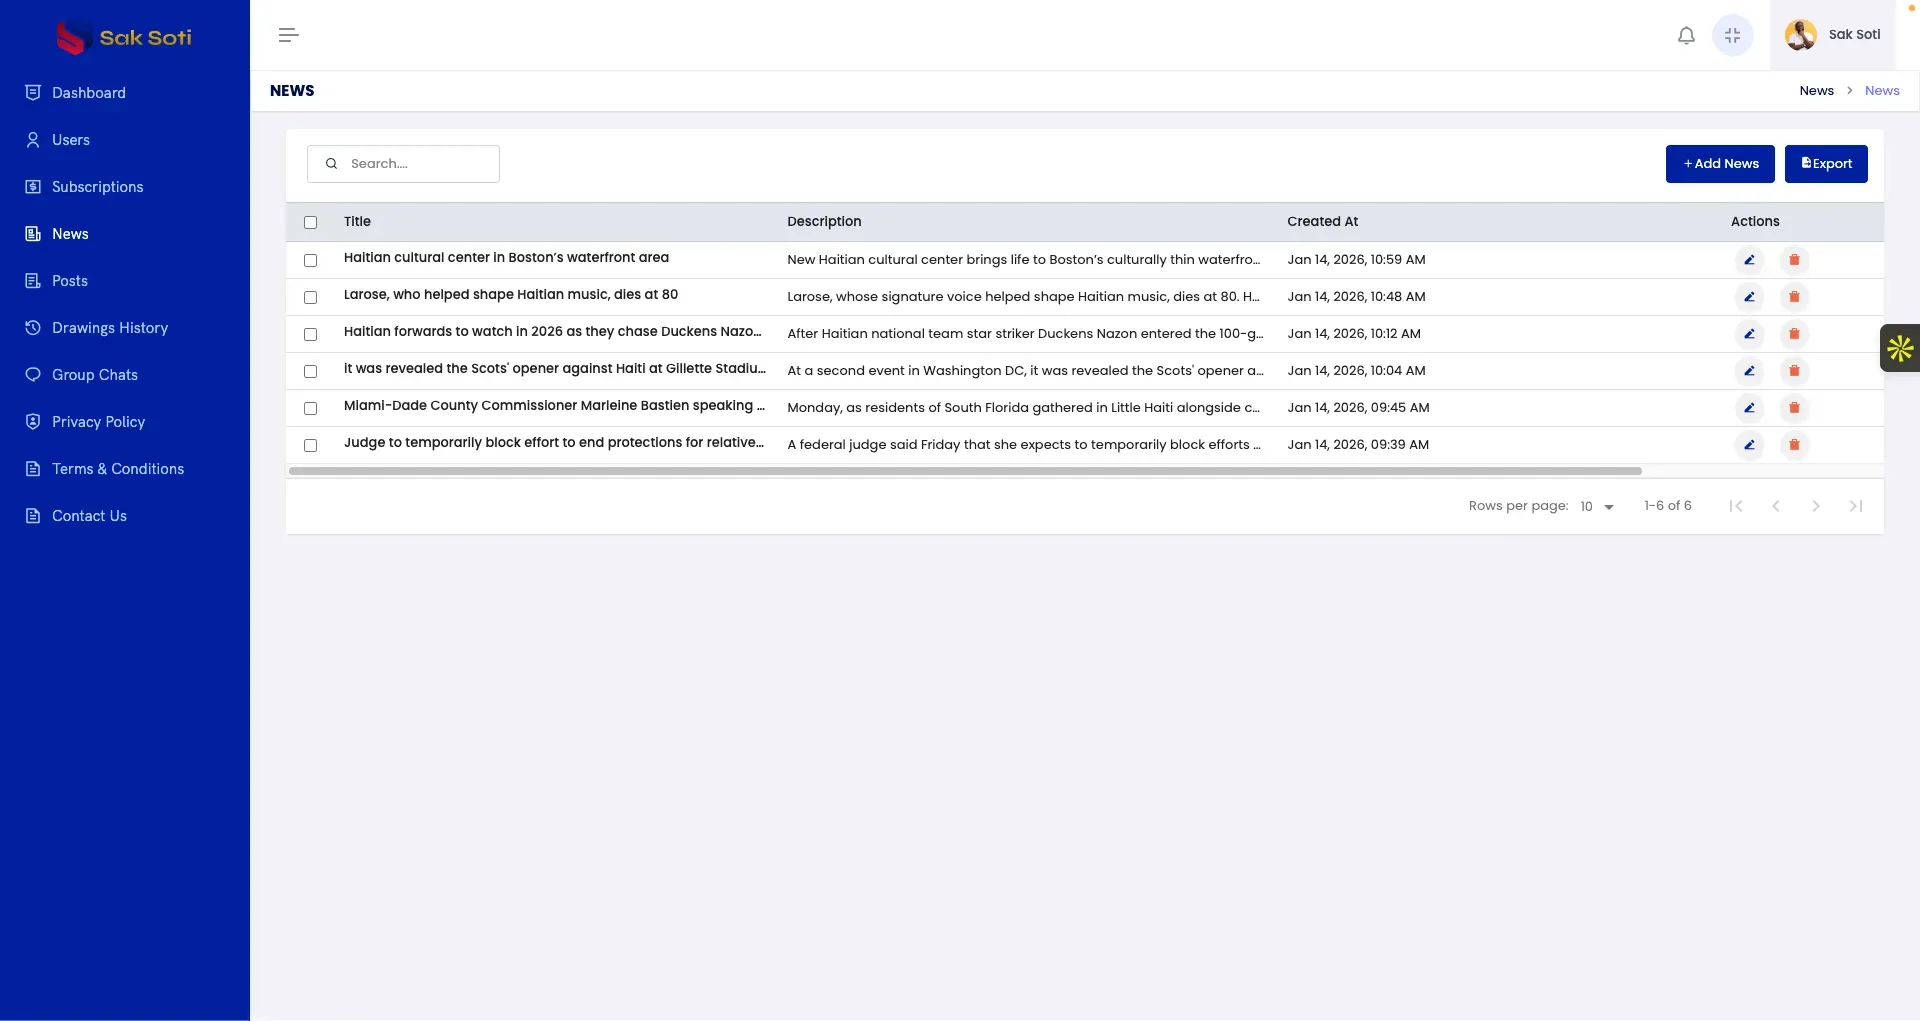Open the rows per page dropdown
The image size is (1920, 1021).
pos(1597,507)
